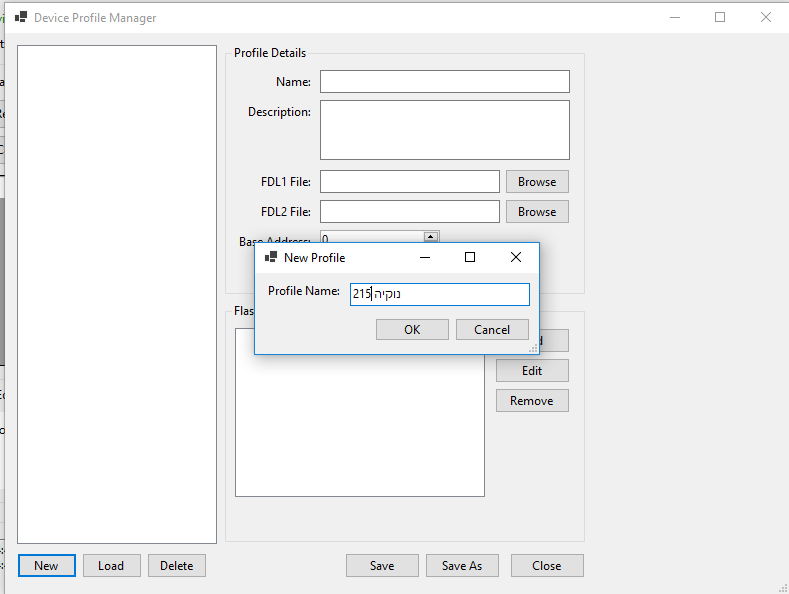Image resolution: width=789 pixels, height=594 pixels.
Task: Increment Base Address with the up arrow
Action: tap(431, 236)
